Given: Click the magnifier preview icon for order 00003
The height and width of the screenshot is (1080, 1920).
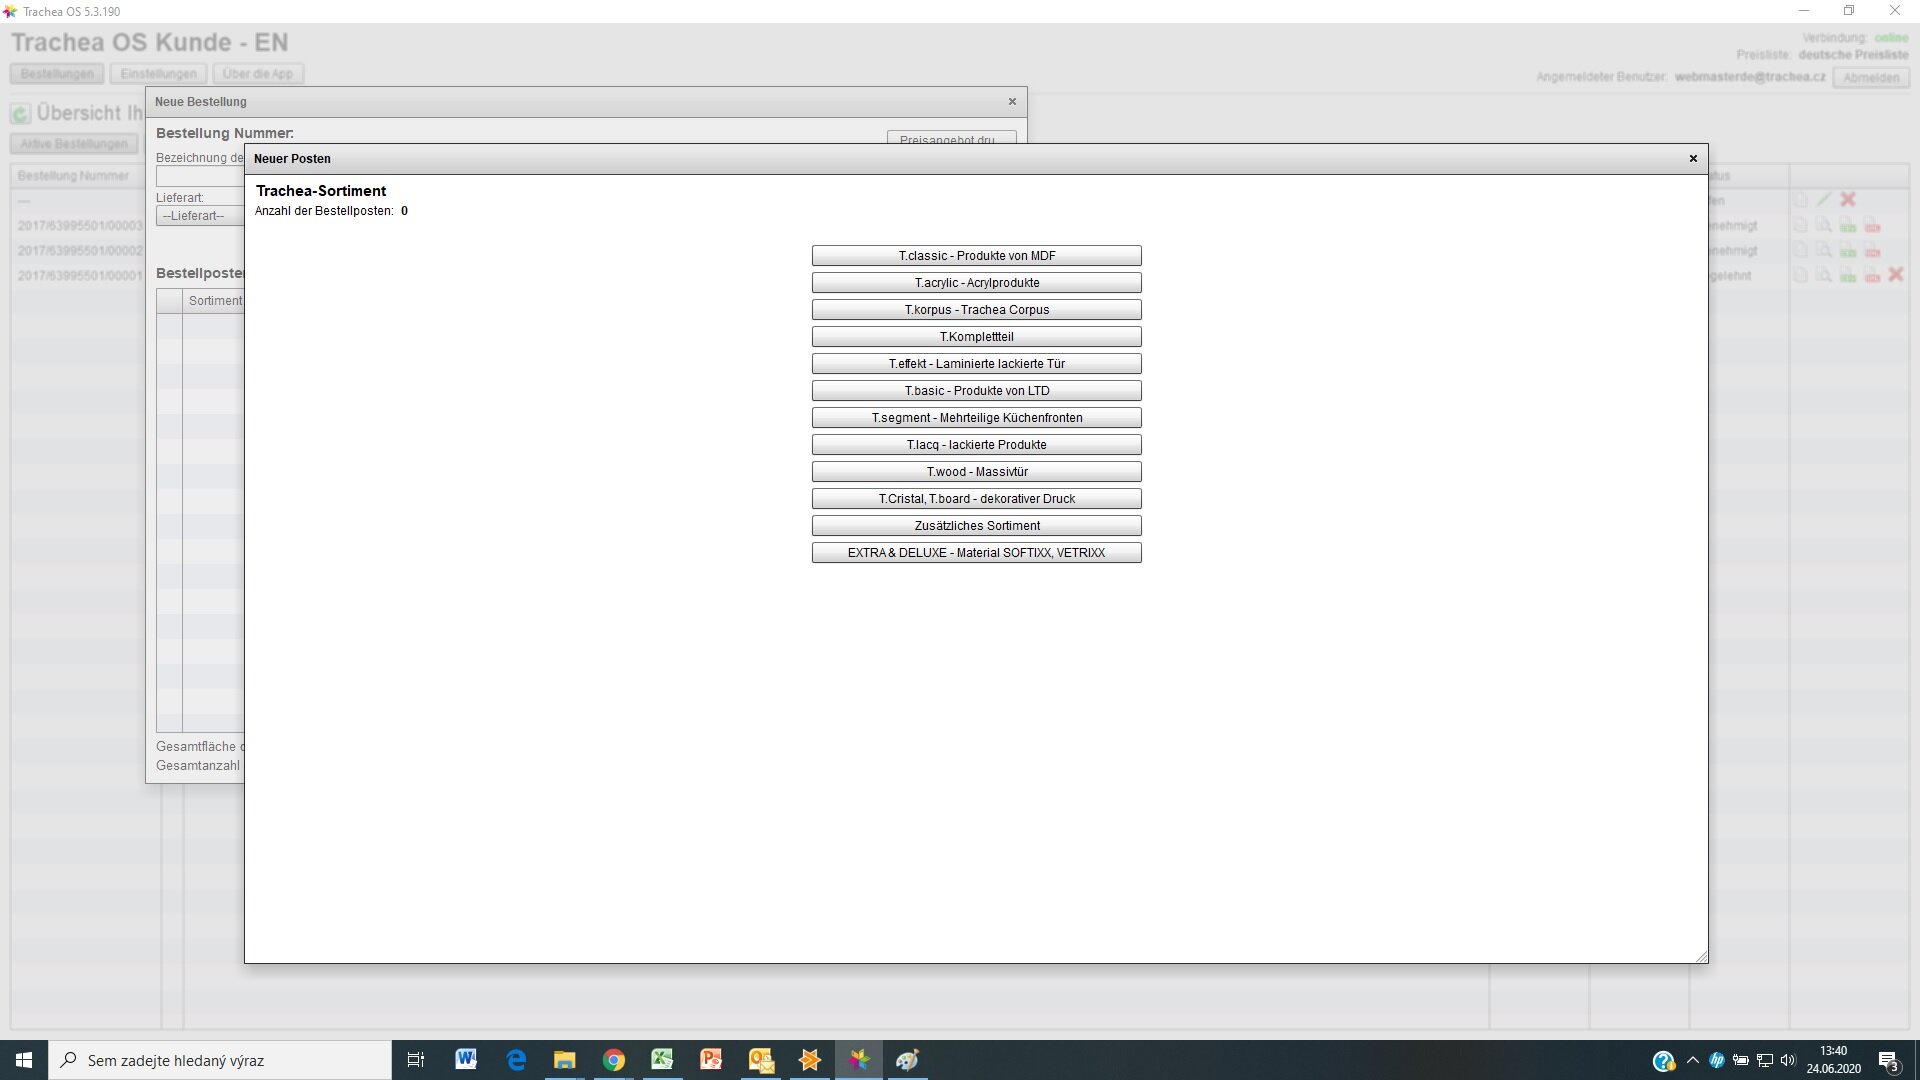Looking at the screenshot, I should [1824, 226].
